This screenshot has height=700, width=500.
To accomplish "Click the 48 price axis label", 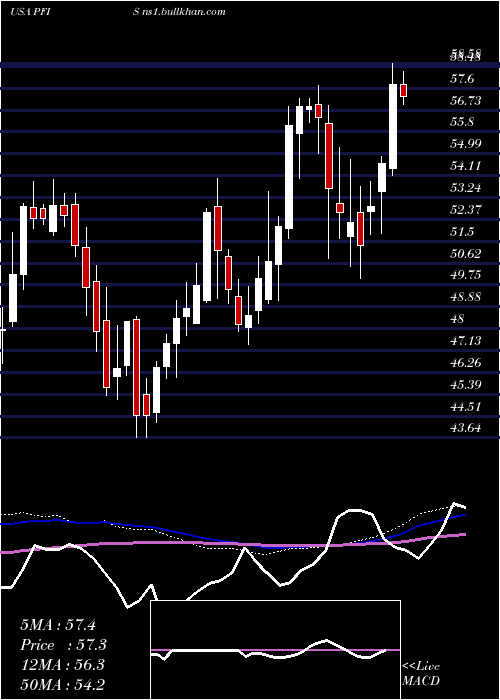I will (x=458, y=319).
